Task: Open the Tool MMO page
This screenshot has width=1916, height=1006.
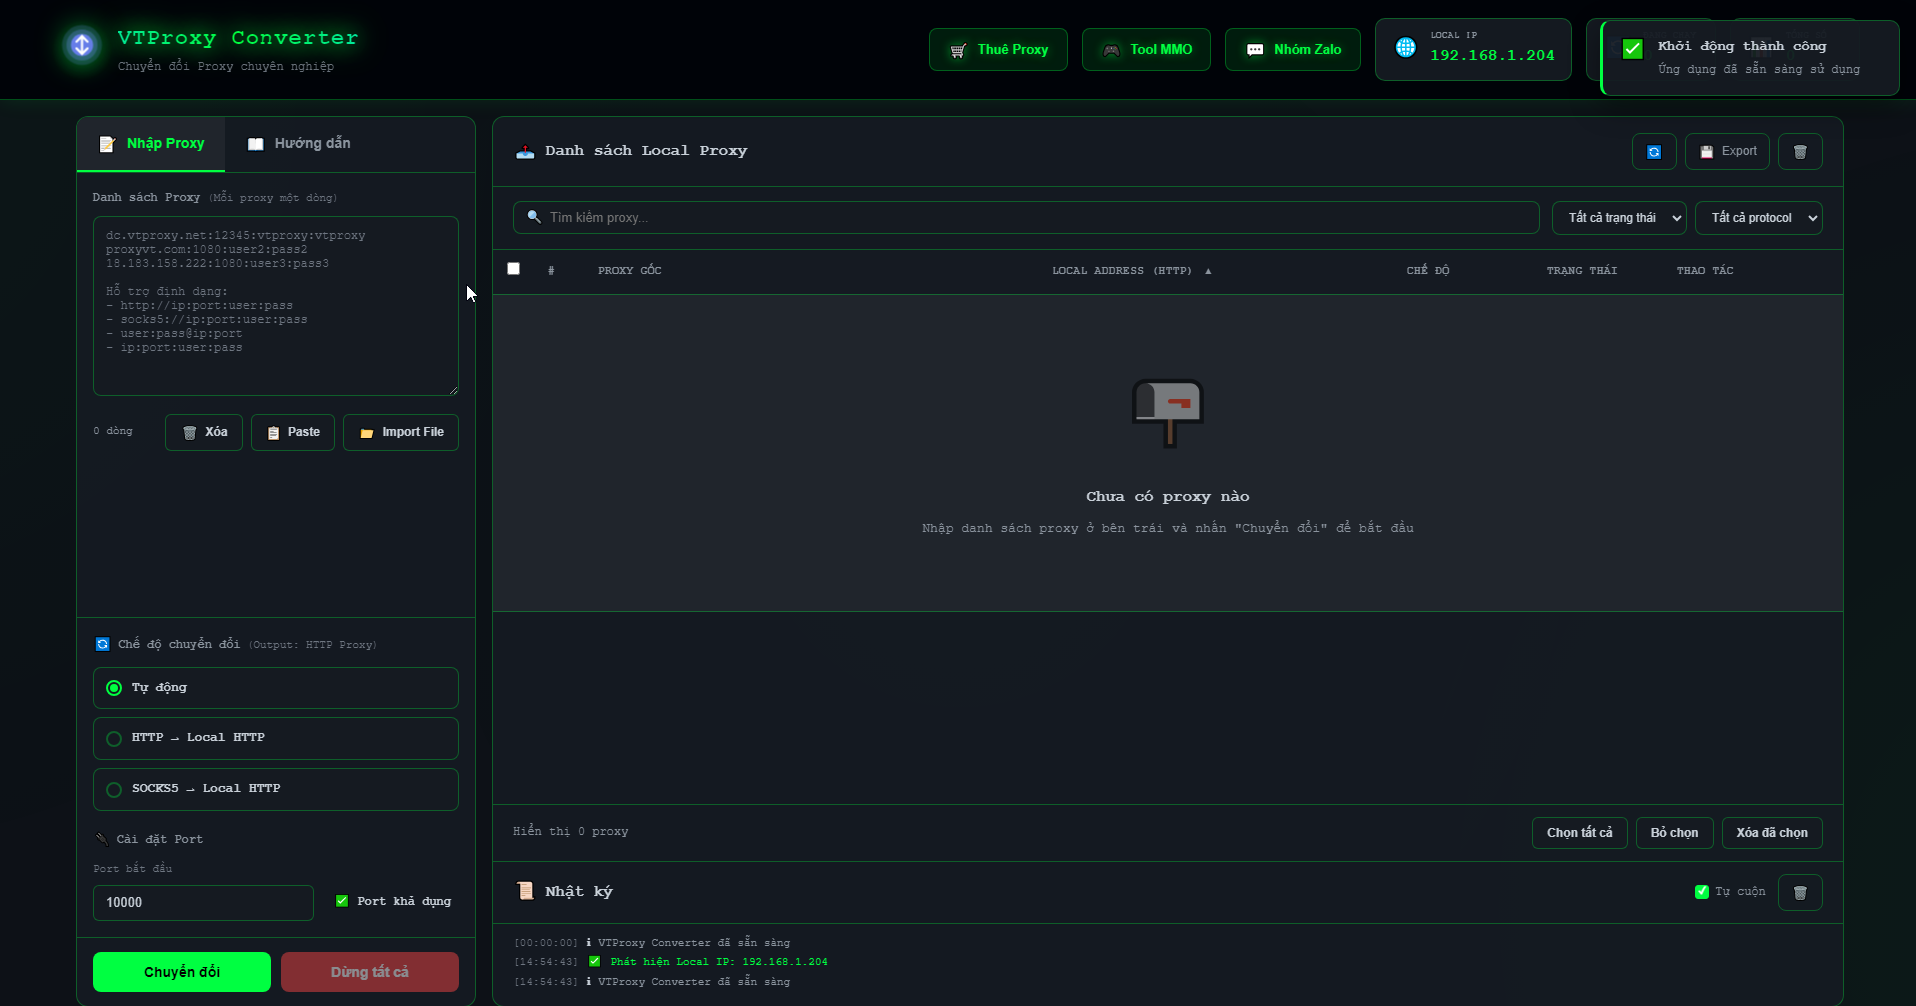Action: (x=1146, y=49)
